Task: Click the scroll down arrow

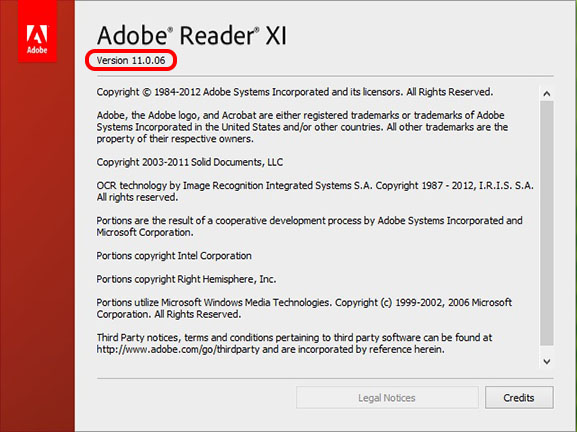Action: (x=547, y=362)
